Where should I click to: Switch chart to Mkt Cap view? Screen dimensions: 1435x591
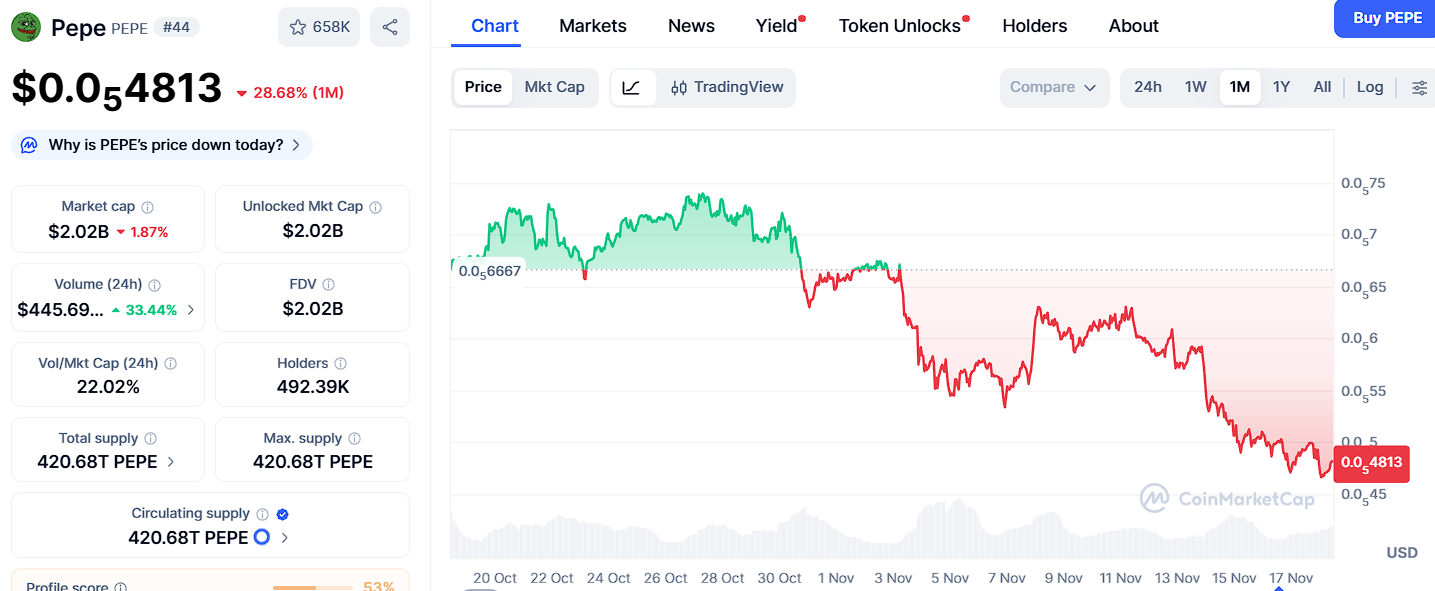point(554,87)
